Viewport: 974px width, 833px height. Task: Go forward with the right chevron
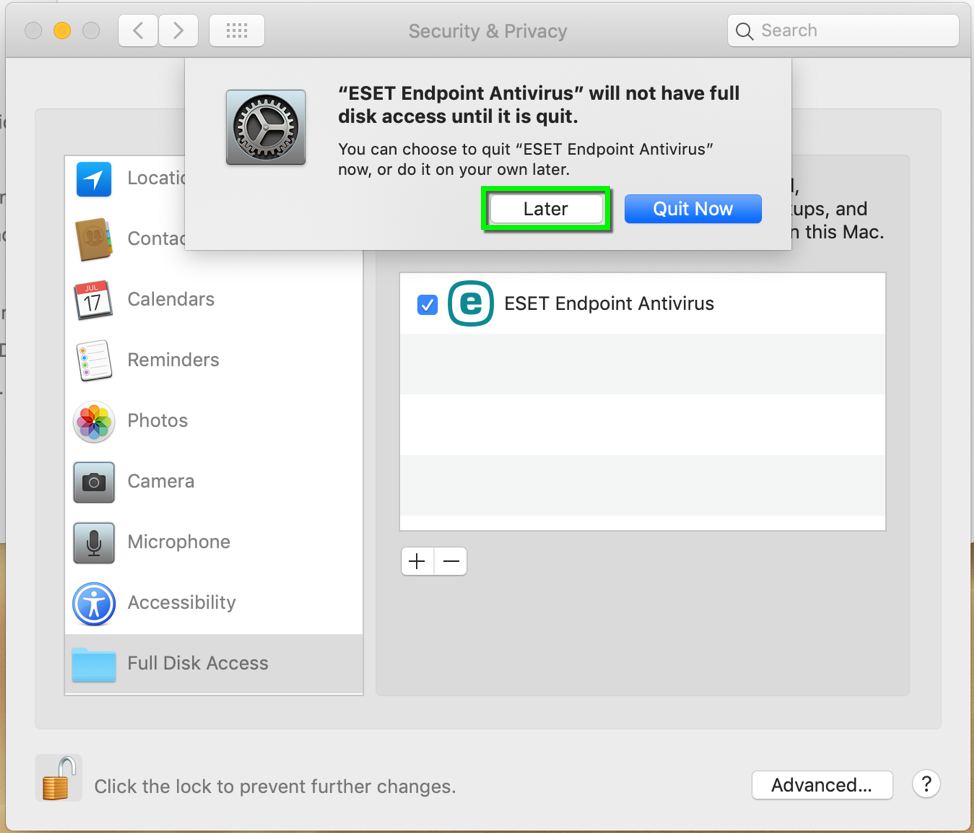click(178, 30)
